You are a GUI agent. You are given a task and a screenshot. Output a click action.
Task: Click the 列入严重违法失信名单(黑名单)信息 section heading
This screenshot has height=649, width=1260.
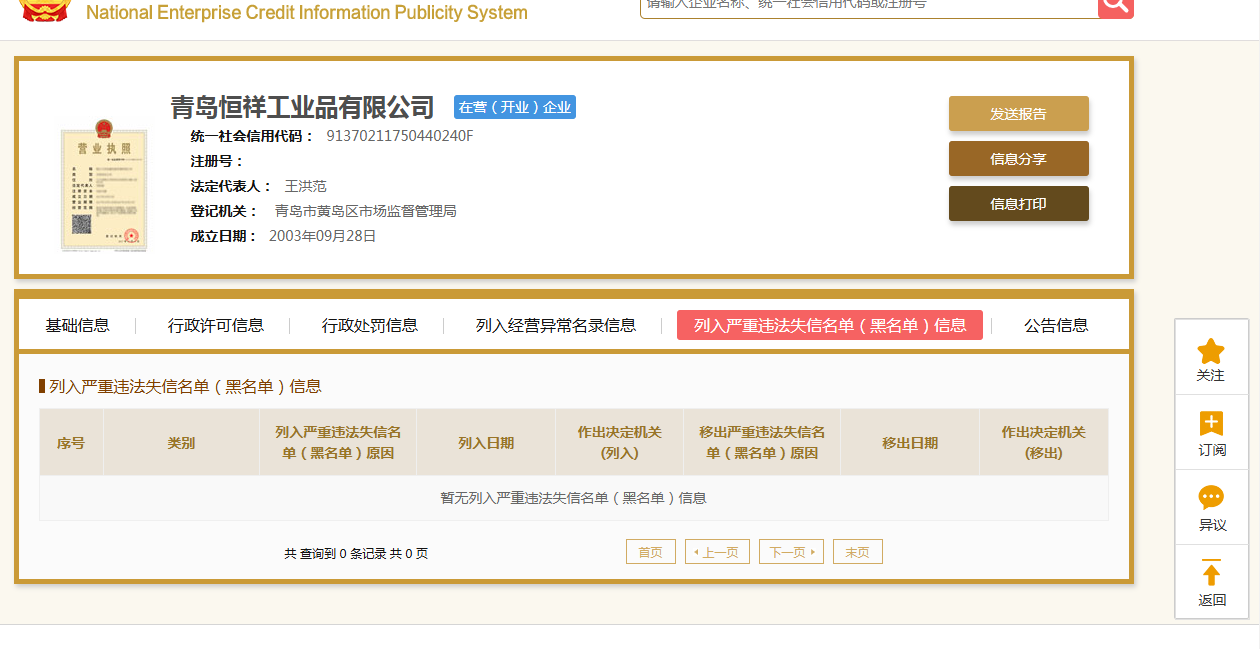click(185, 386)
